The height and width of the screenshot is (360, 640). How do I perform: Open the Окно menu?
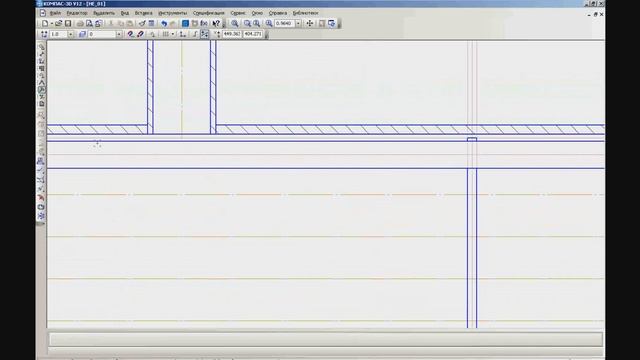point(257,13)
